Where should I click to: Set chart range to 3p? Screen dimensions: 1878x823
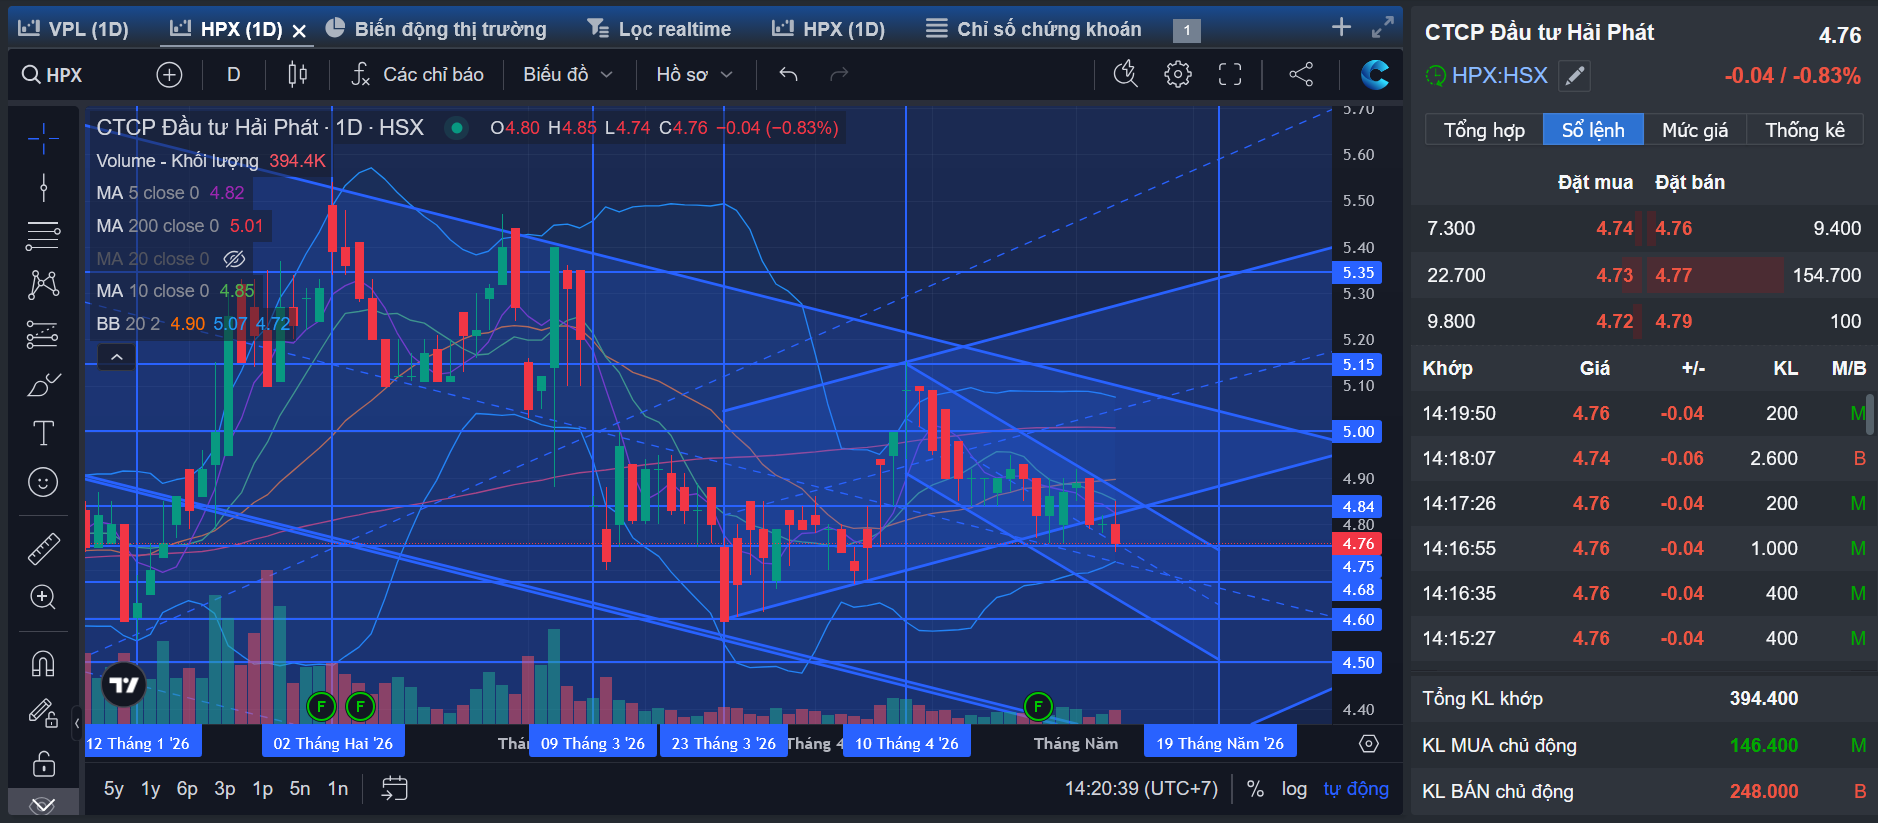pos(225,789)
